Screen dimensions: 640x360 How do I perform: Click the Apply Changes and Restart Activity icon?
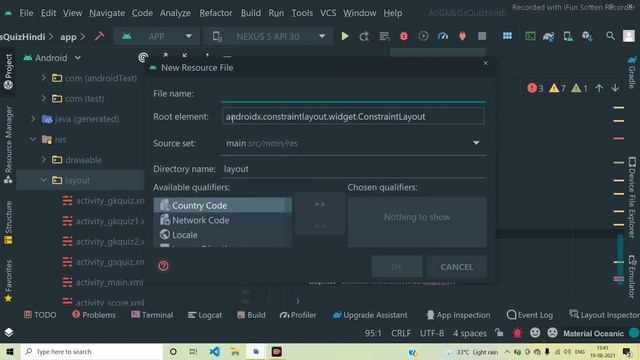[364, 36]
